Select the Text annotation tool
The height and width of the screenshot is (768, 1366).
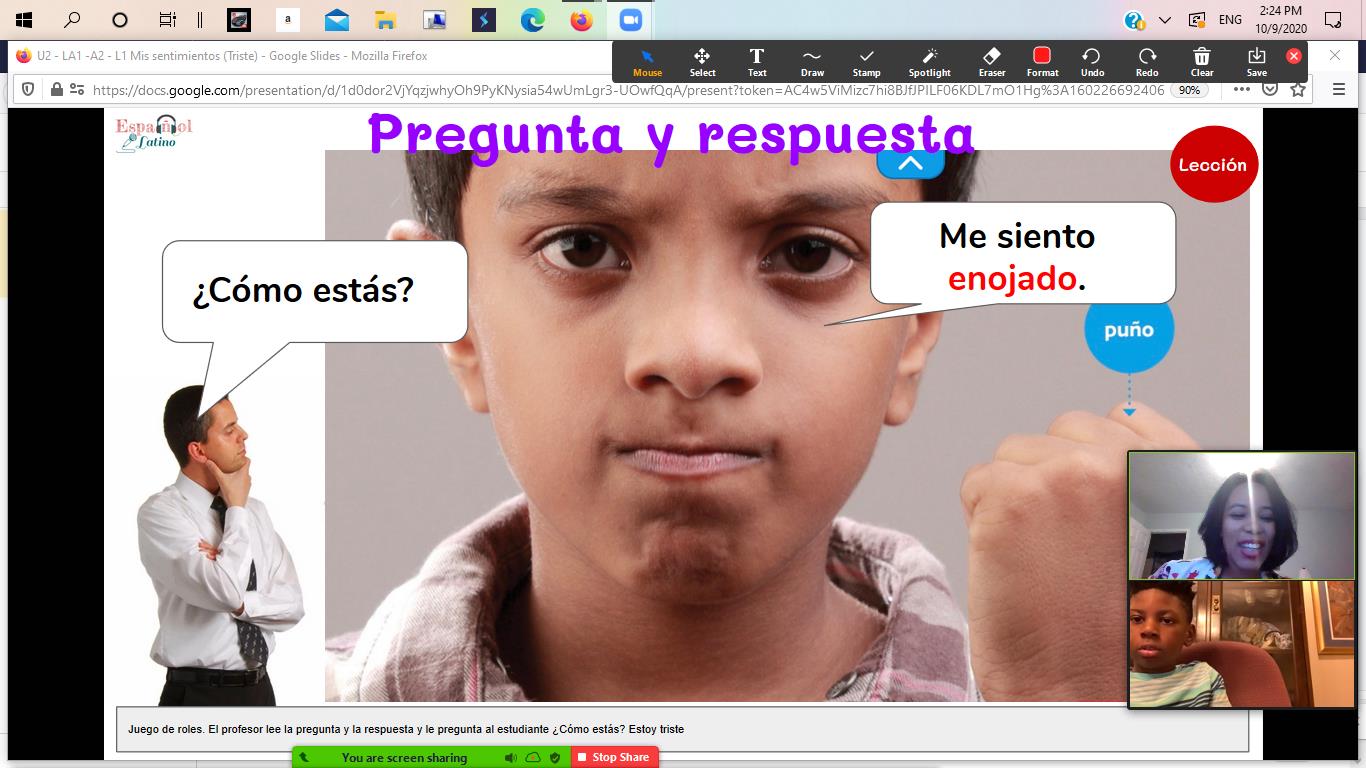coord(757,62)
